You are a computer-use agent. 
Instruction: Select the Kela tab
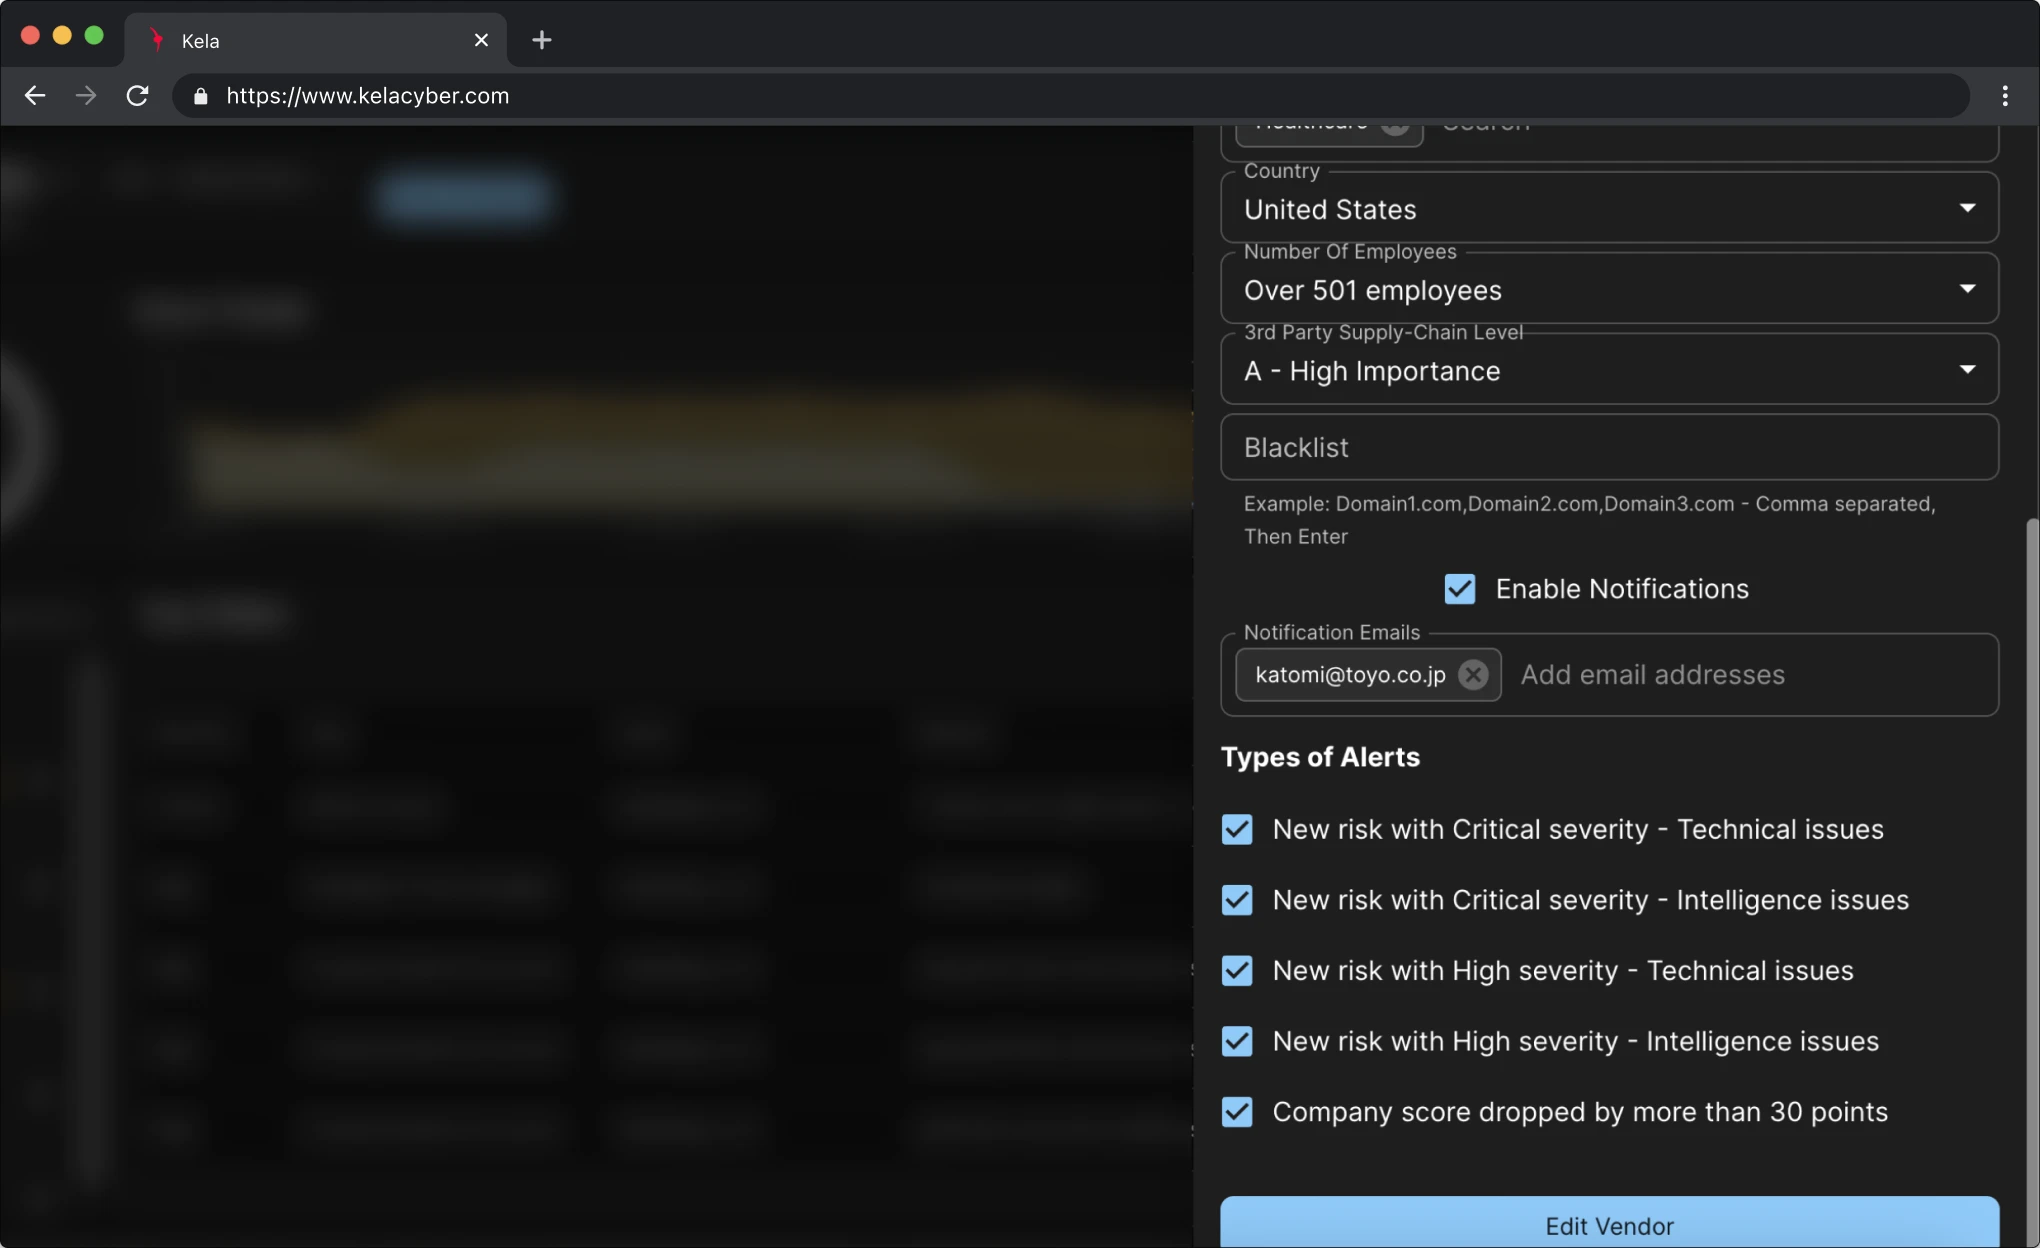click(315, 40)
